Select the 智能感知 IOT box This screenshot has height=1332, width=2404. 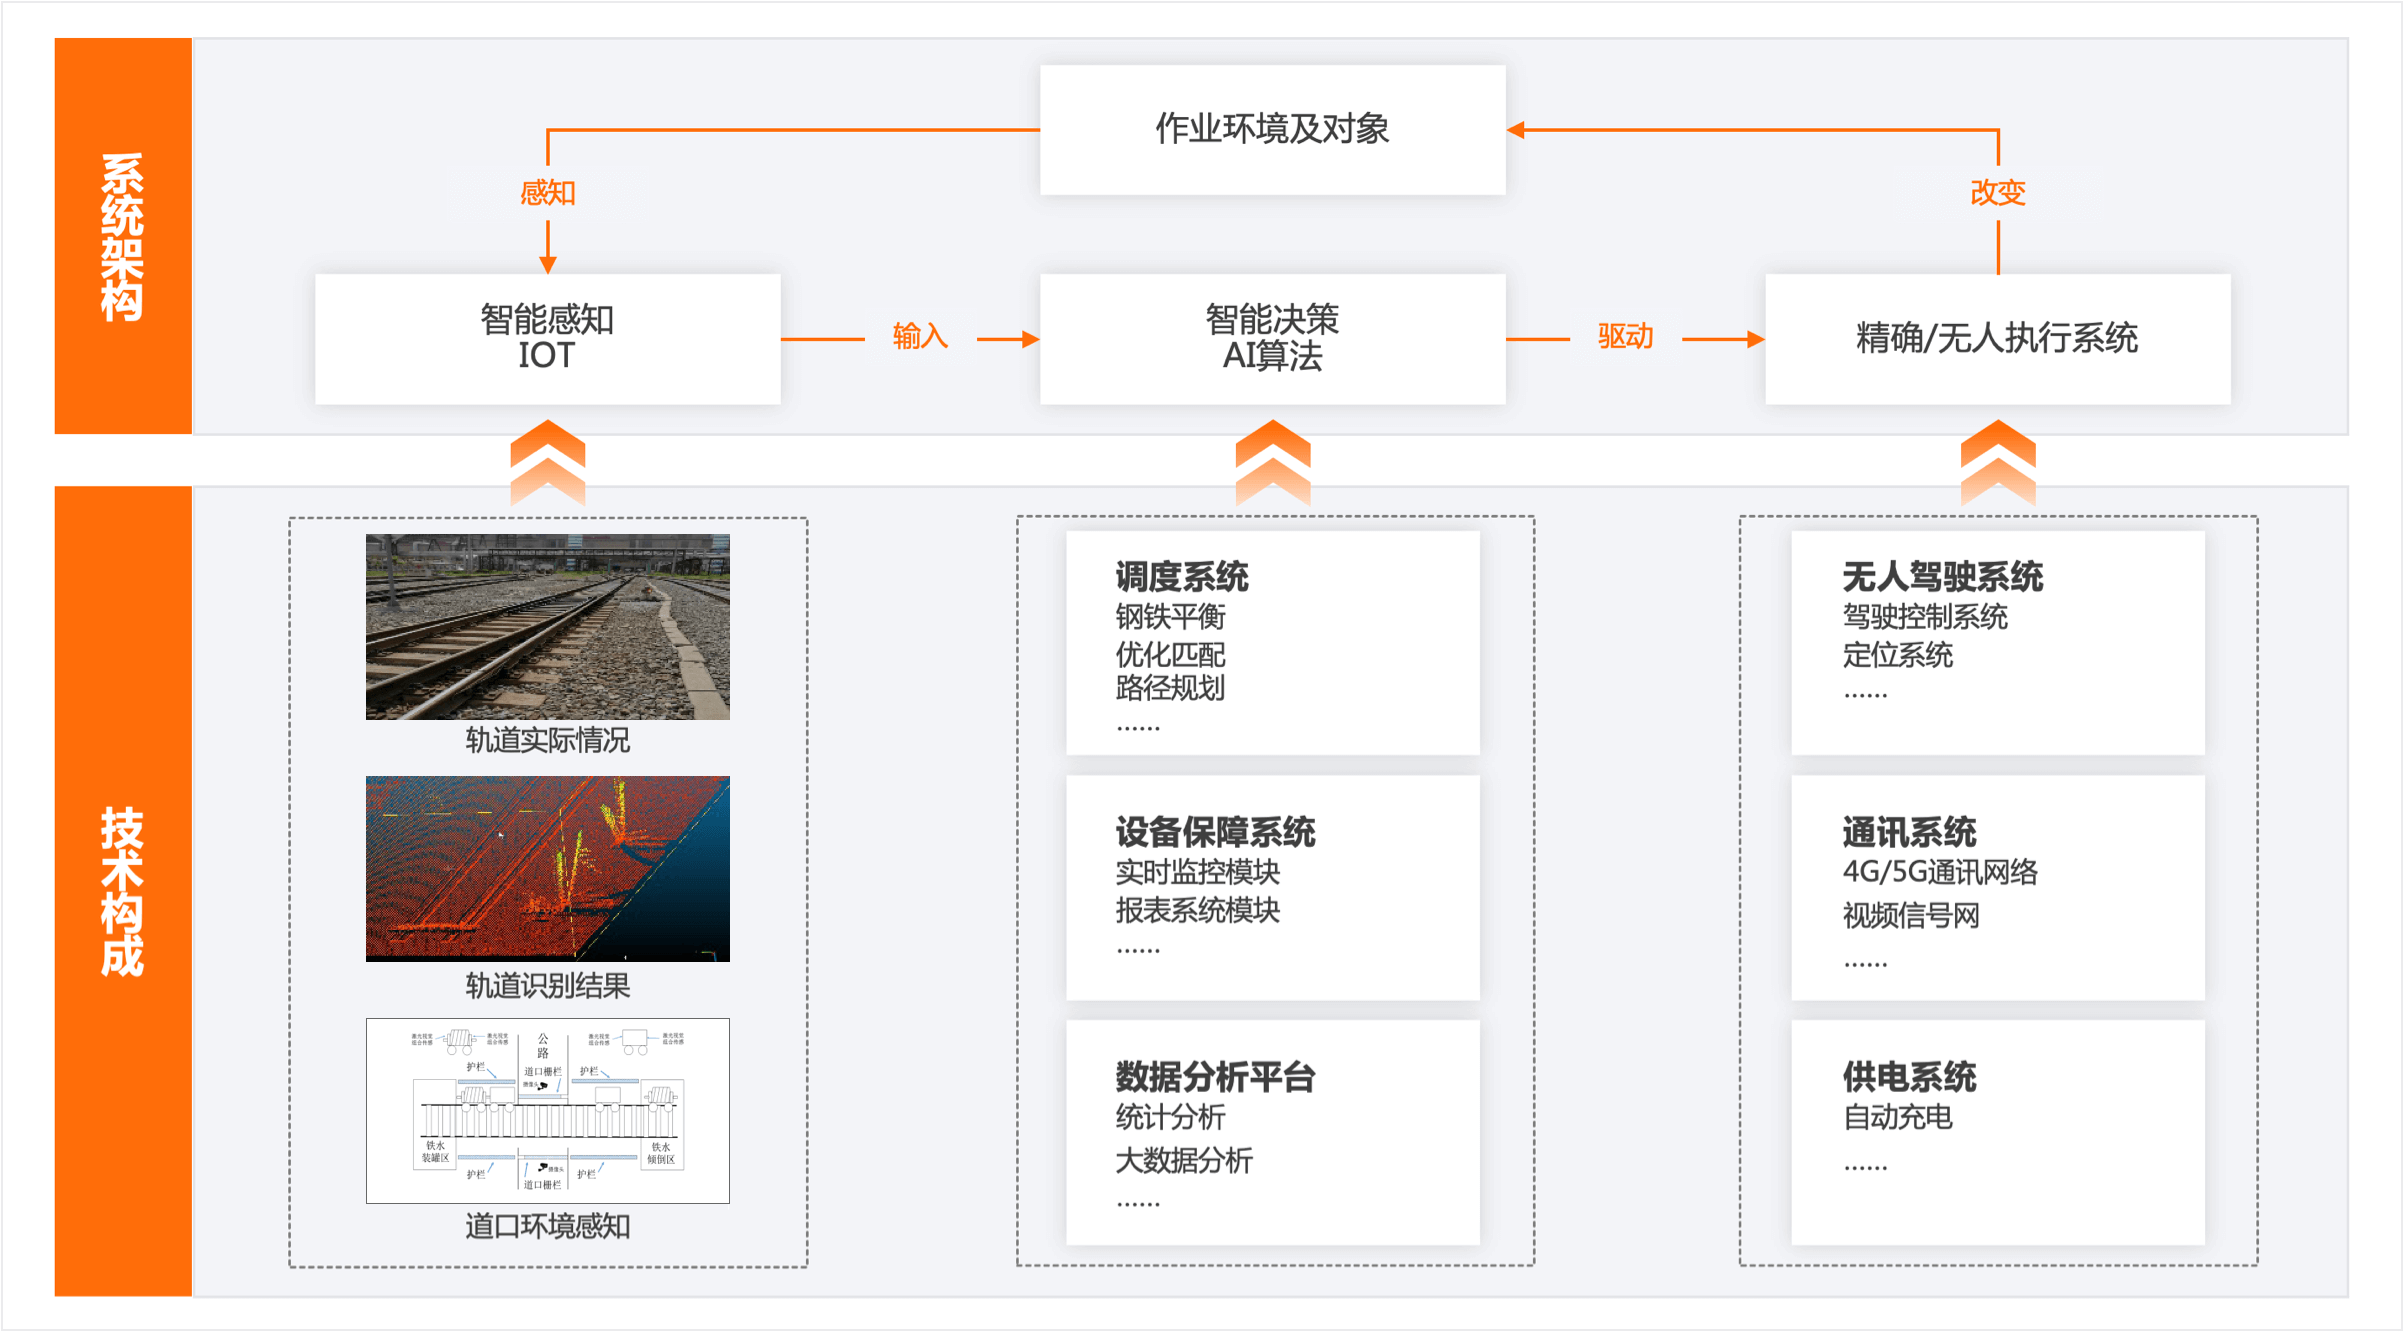[x=547, y=339]
